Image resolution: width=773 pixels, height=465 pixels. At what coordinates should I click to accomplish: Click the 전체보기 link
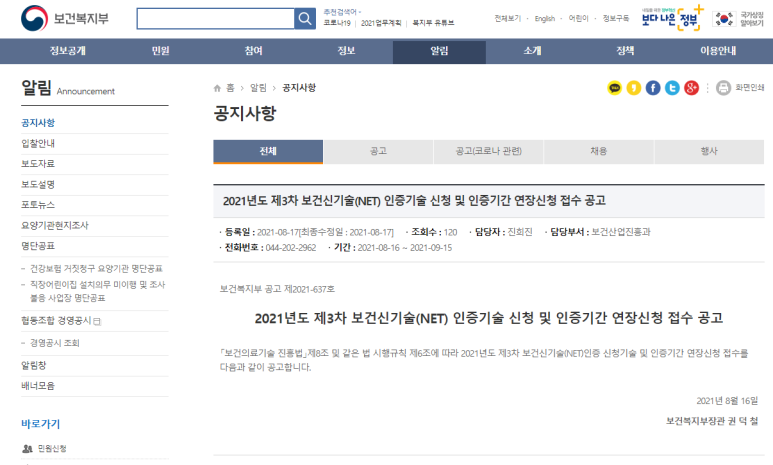click(508, 18)
